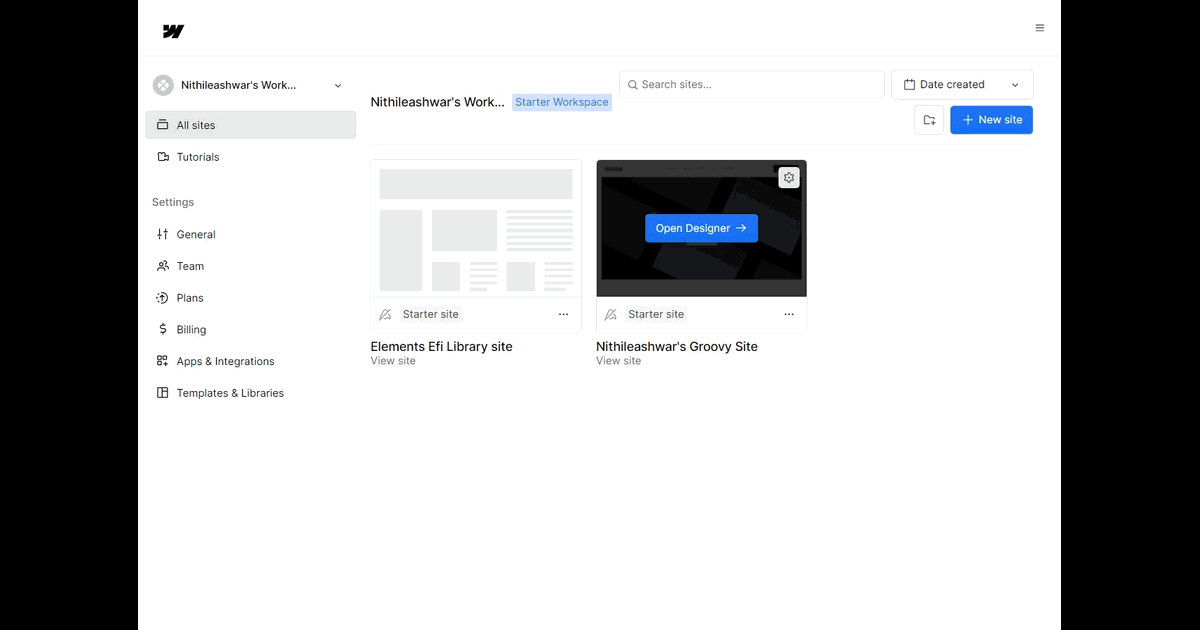Click unpublished icon on Groovy Site card
The width and height of the screenshot is (1200, 630).
[x=611, y=314]
